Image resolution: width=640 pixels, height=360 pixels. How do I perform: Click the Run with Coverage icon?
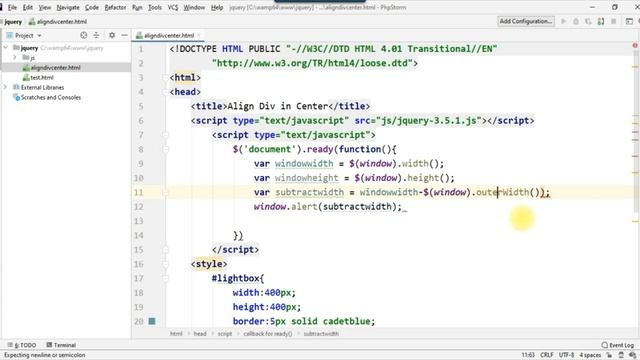click(588, 21)
